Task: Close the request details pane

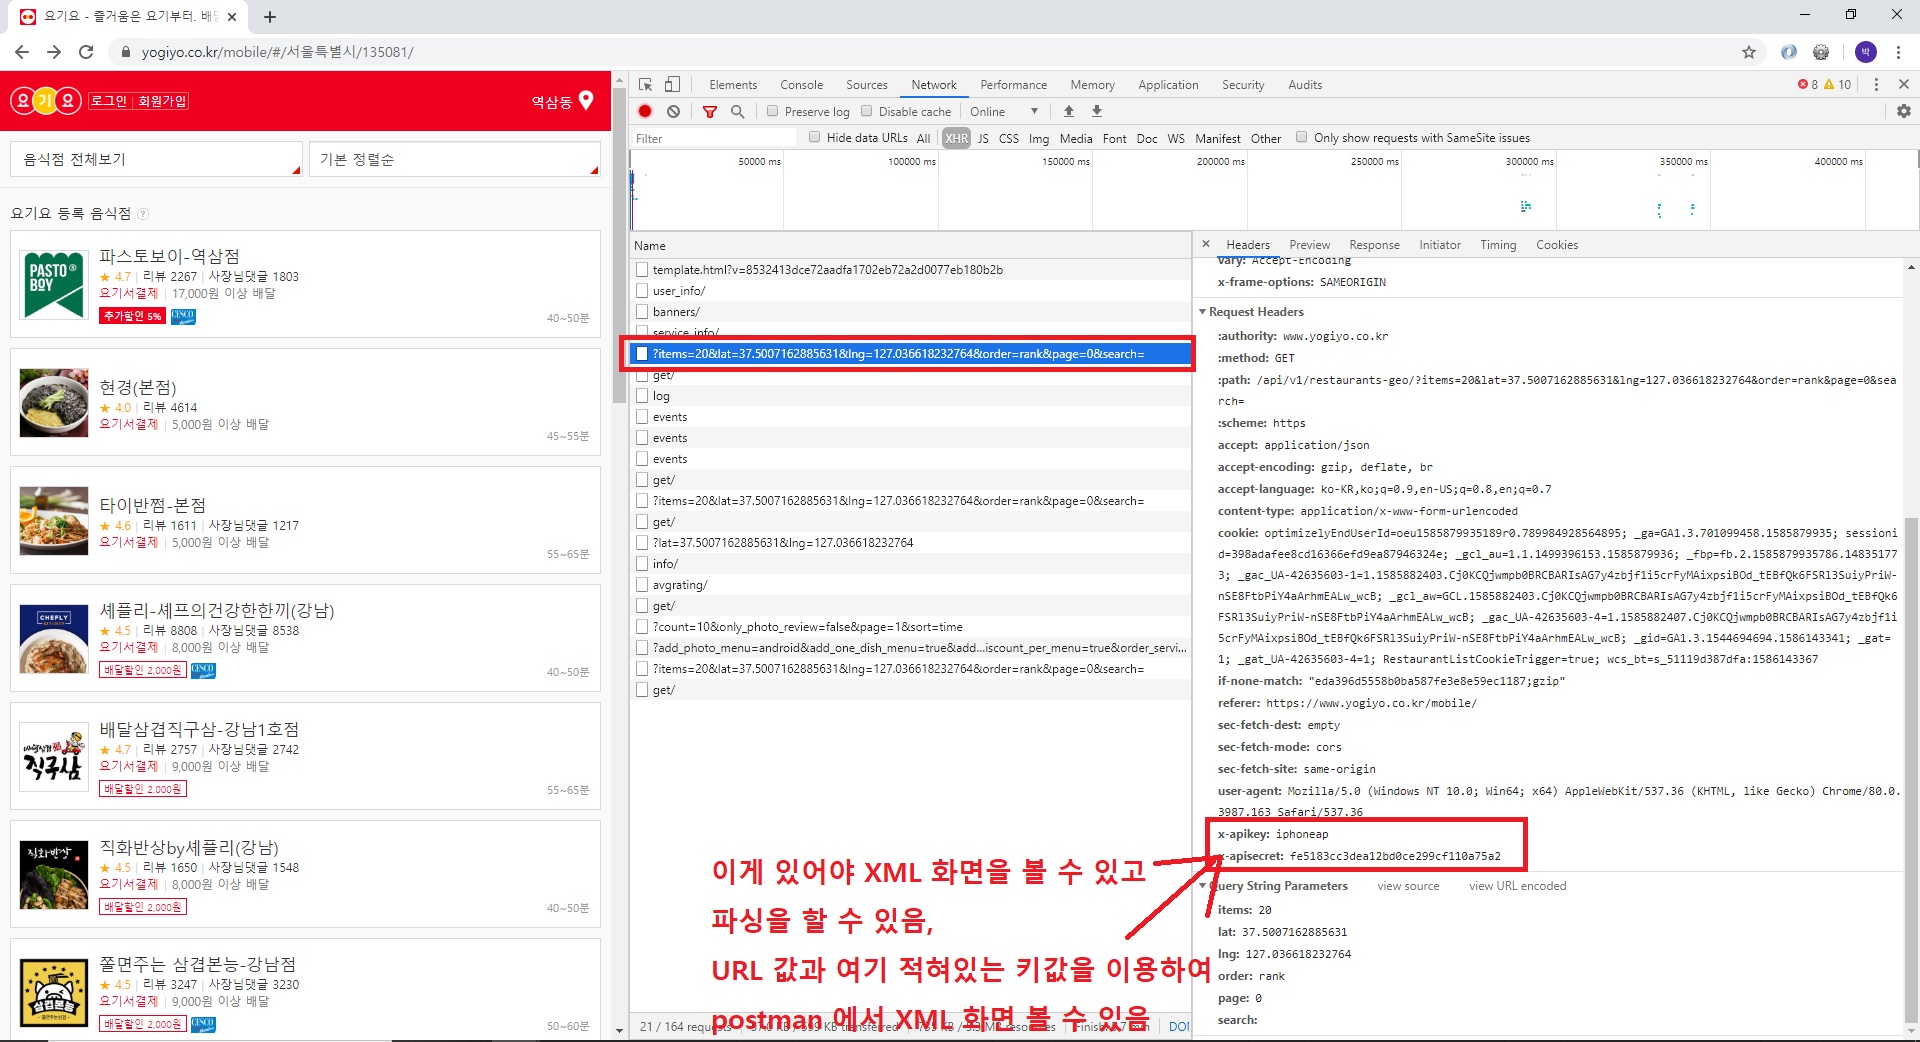Action: coord(1206,244)
